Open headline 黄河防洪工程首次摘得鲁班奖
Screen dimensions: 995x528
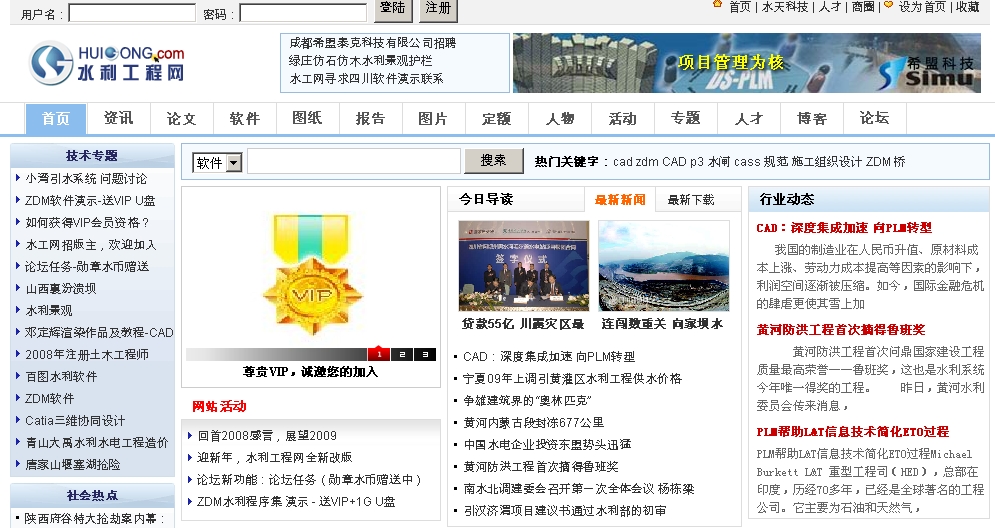pyautogui.click(x=841, y=330)
